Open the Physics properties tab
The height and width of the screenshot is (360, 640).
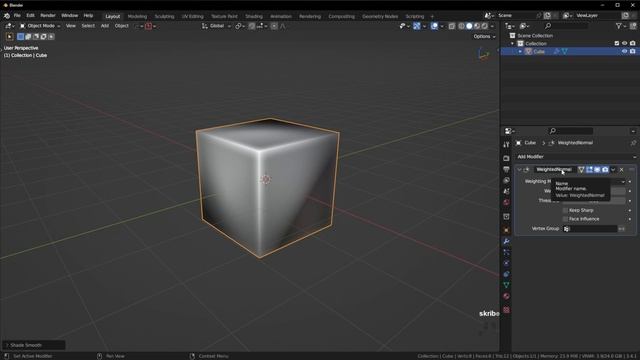click(506, 263)
